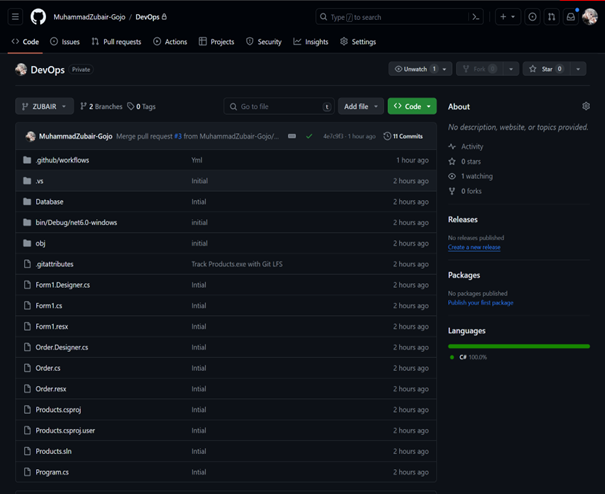This screenshot has width=605, height=494.
Task: Expand the create new dropdown caret
Action: tap(513, 17)
